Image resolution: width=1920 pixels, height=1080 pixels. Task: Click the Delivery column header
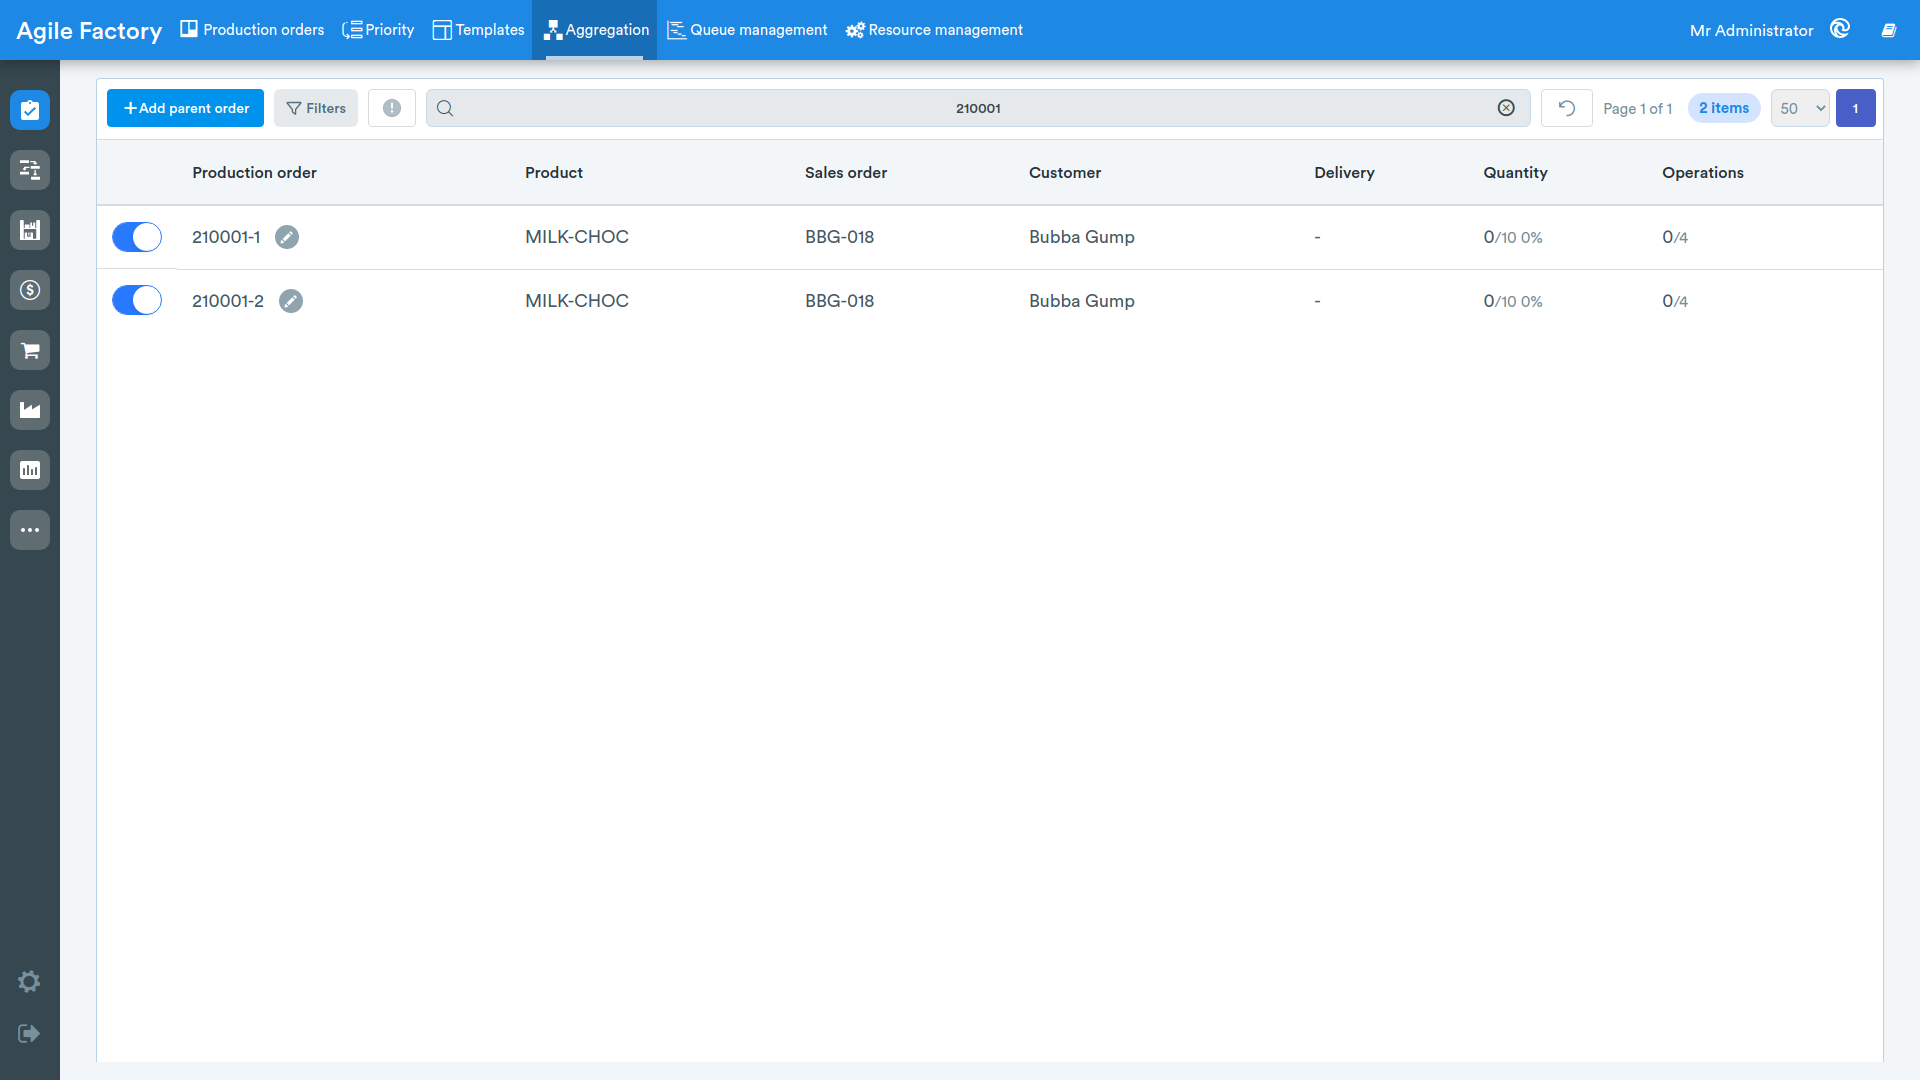pos(1344,172)
